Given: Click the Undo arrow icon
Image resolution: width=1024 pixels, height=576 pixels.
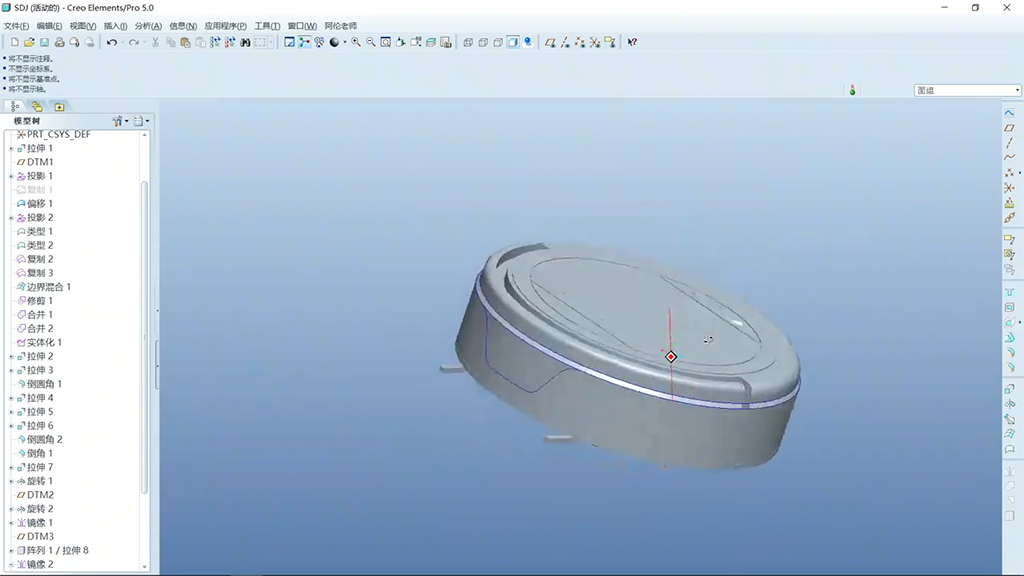Looking at the screenshot, I should 111,42.
